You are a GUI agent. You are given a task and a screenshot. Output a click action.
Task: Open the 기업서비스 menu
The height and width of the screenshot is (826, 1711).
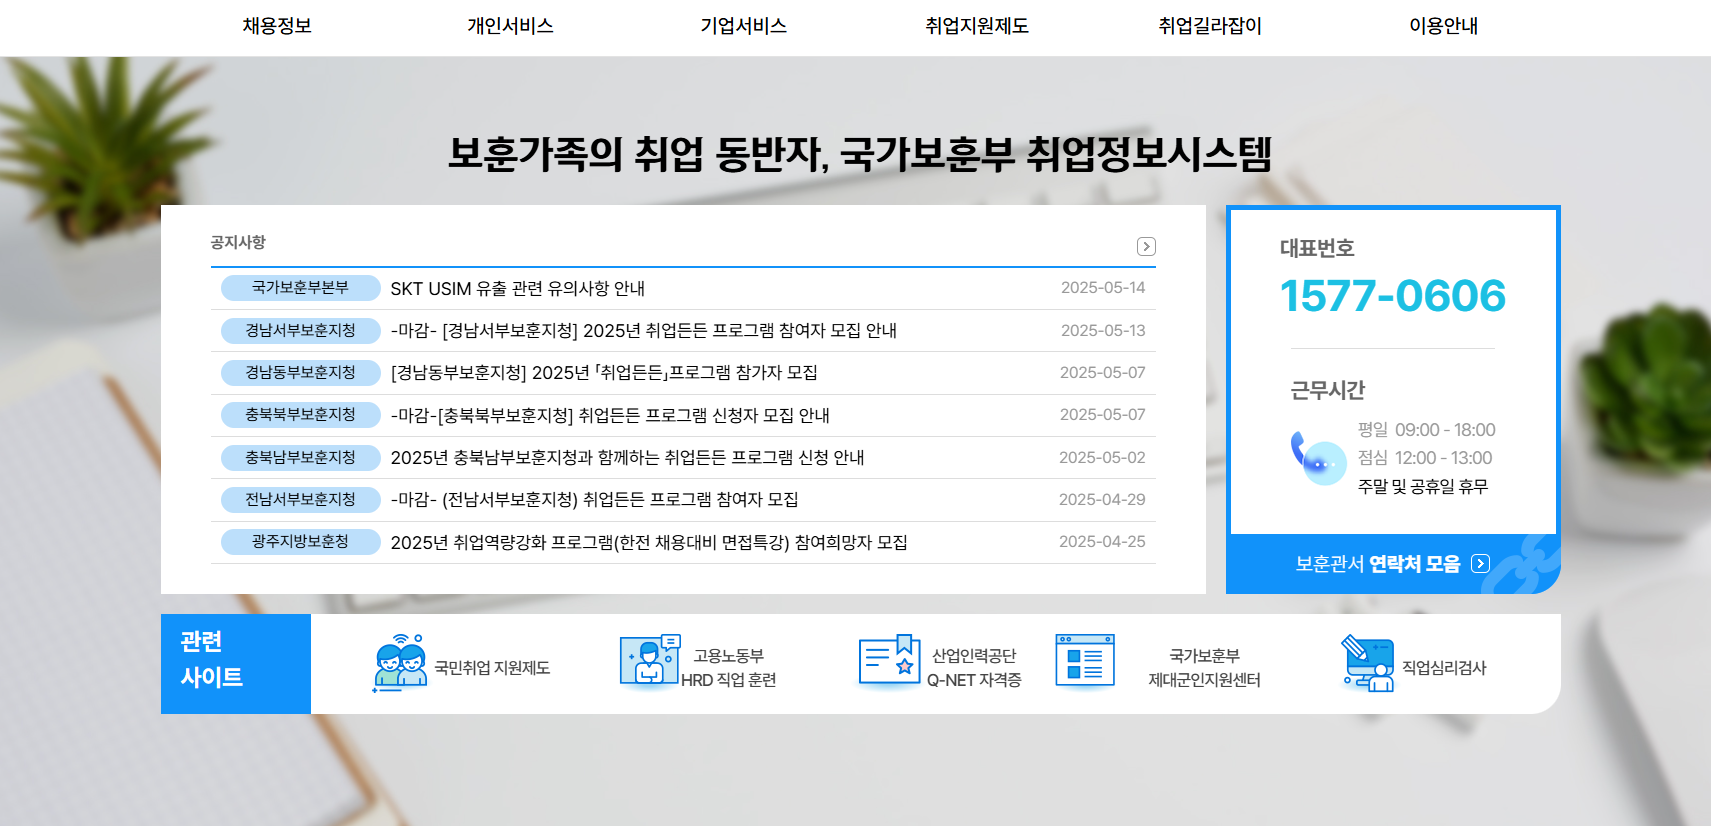click(x=743, y=26)
